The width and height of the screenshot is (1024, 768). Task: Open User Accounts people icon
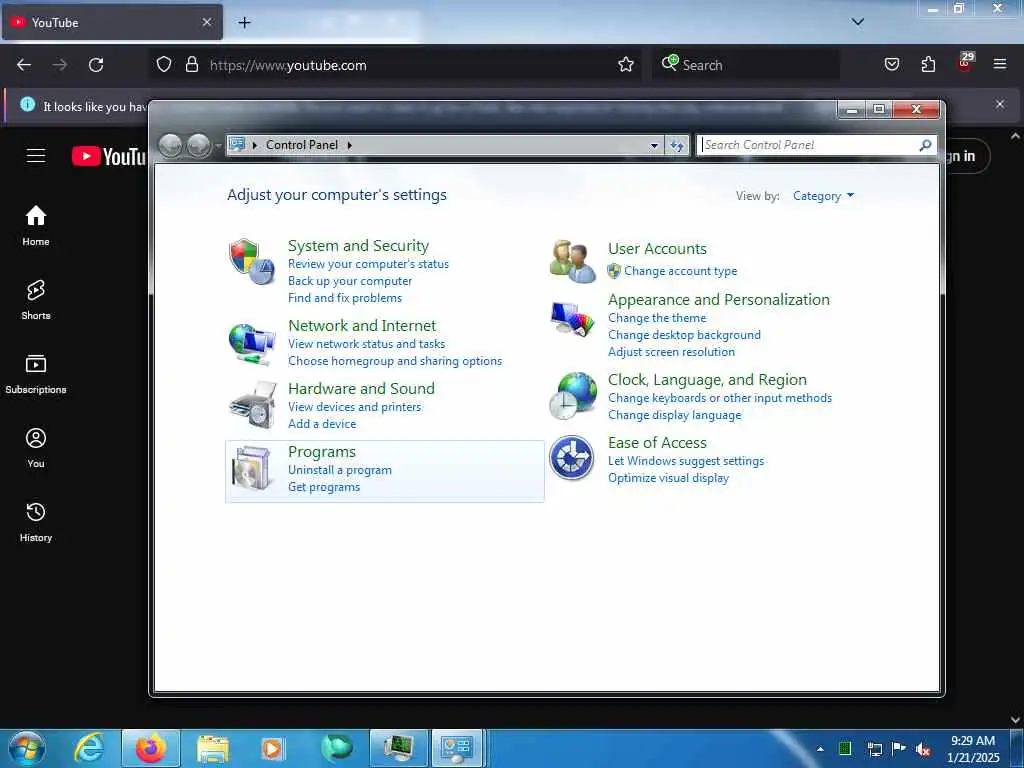click(572, 261)
